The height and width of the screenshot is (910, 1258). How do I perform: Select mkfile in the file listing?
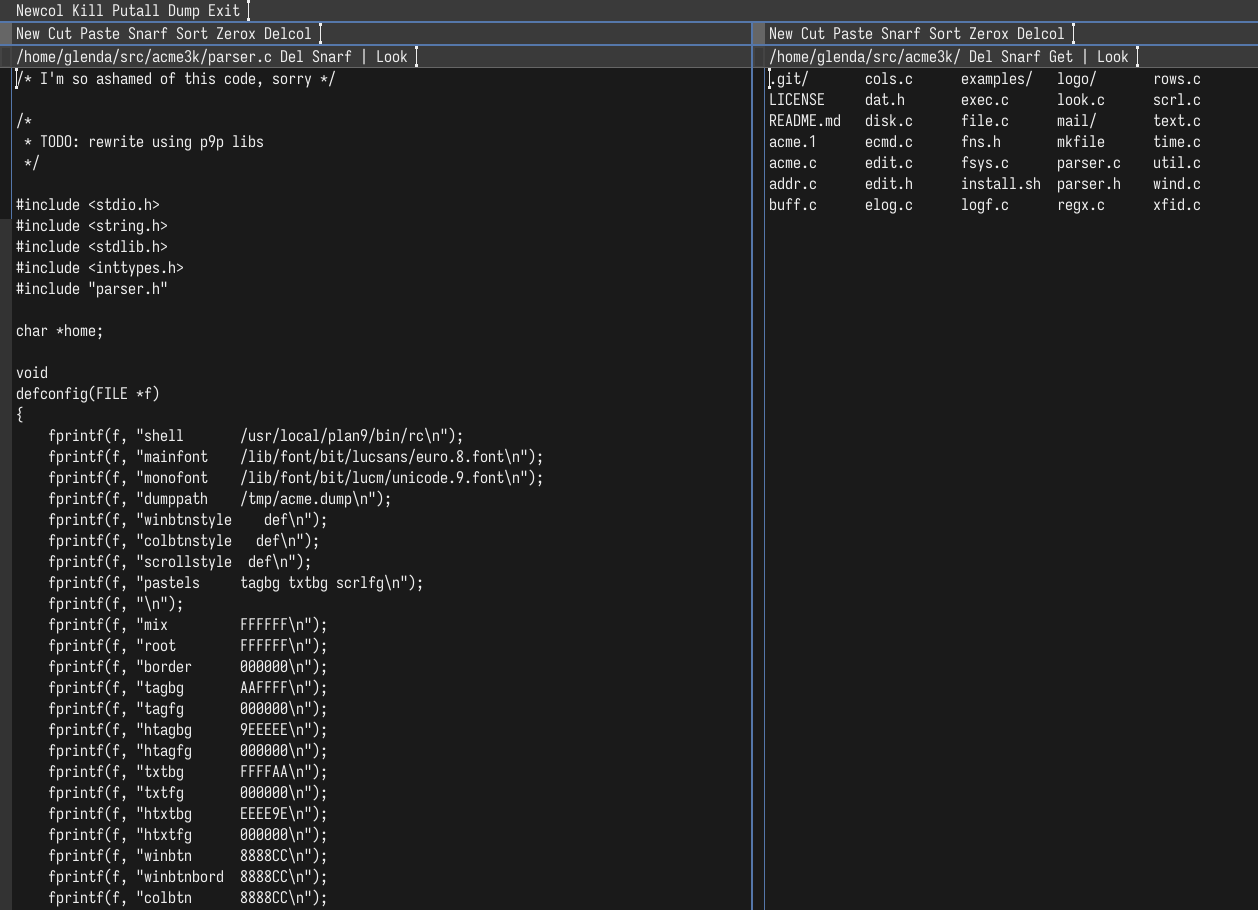pos(1081,142)
